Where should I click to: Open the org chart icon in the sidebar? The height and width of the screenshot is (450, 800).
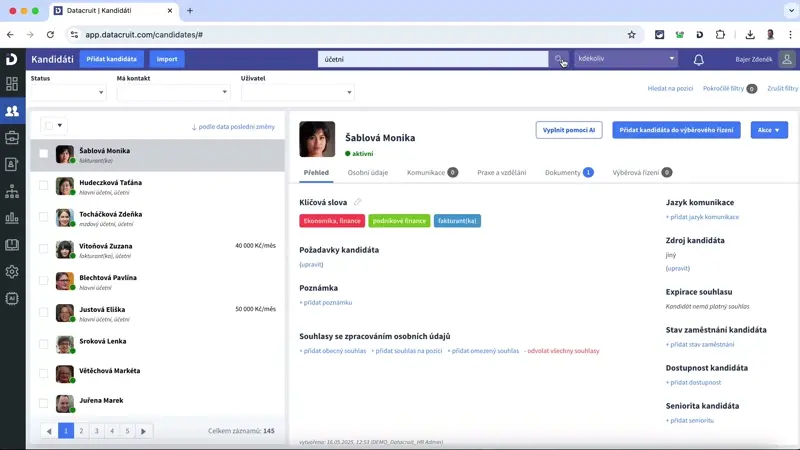point(12,191)
